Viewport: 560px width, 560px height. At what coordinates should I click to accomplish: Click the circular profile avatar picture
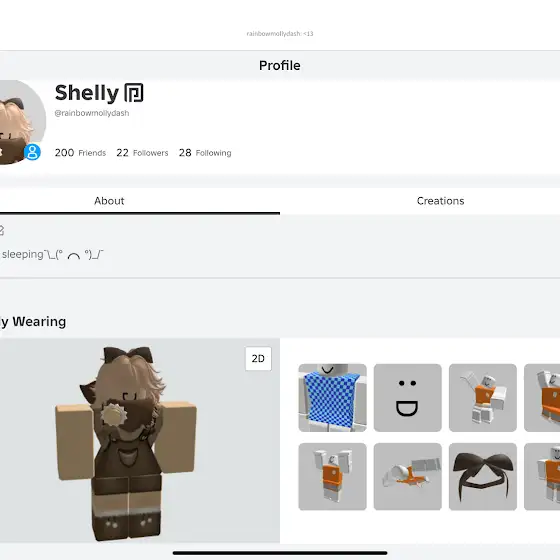pos(21,122)
